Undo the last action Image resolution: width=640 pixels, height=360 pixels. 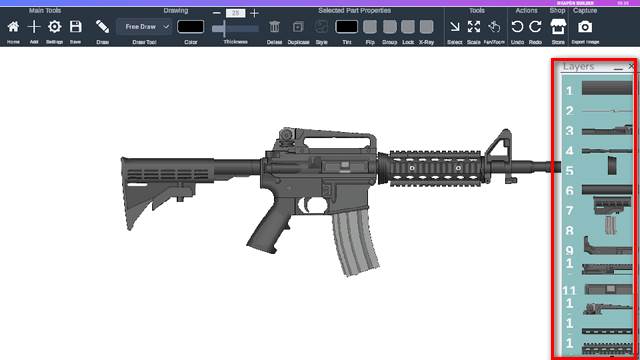[517, 27]
